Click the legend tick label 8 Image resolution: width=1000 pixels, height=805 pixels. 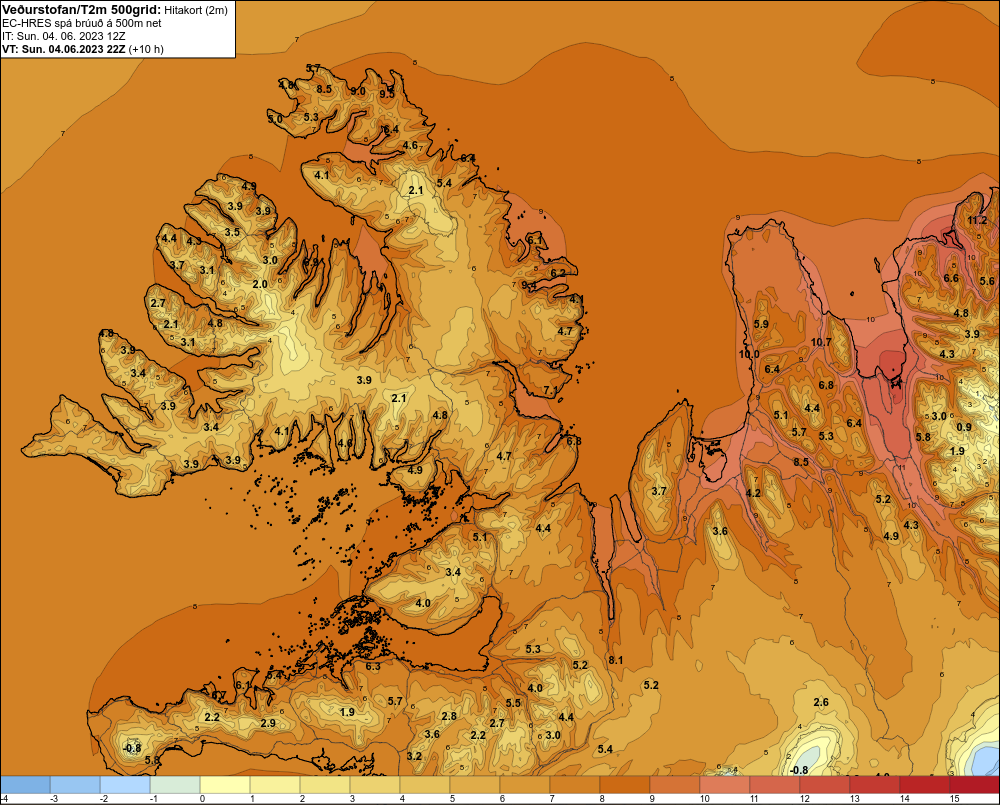(x=602, y=799)
